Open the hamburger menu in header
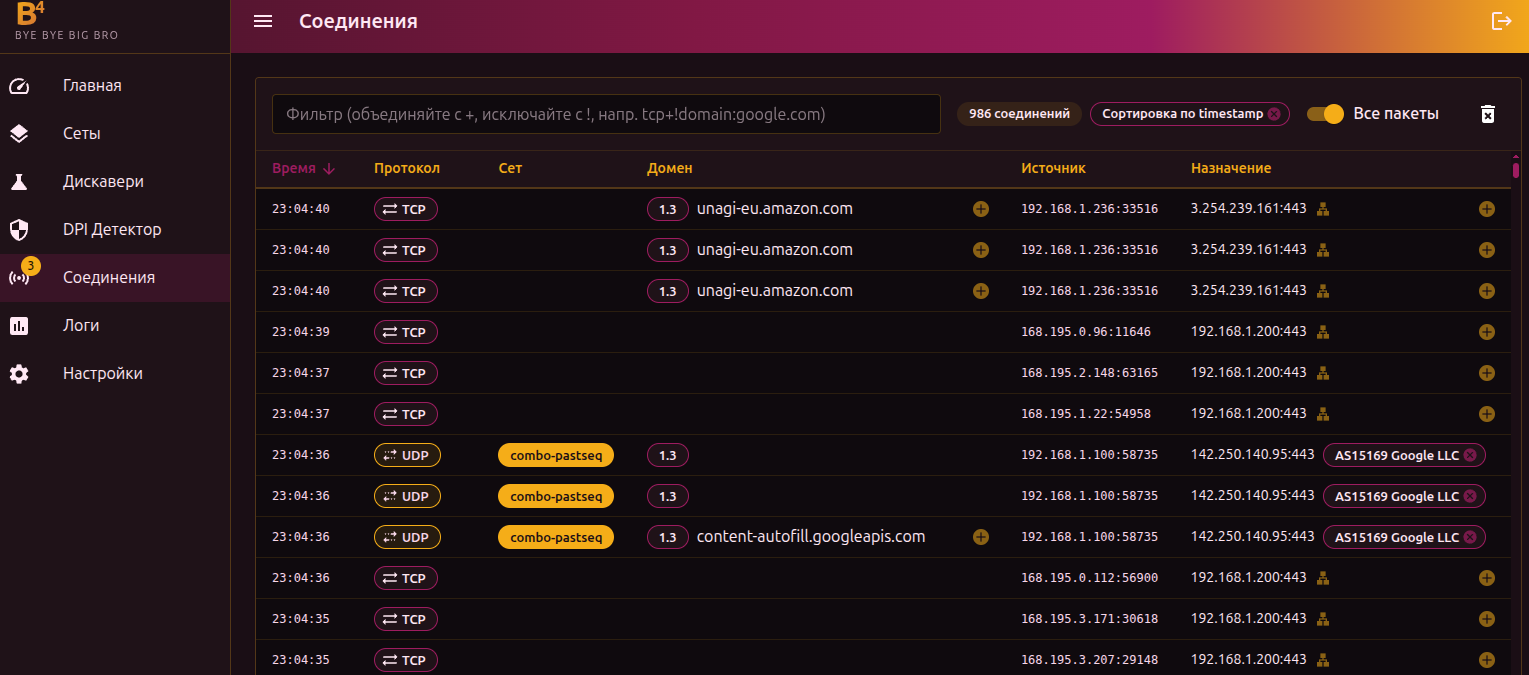Viewport: 1529px width, 675px height. click(x=263, y=21)
